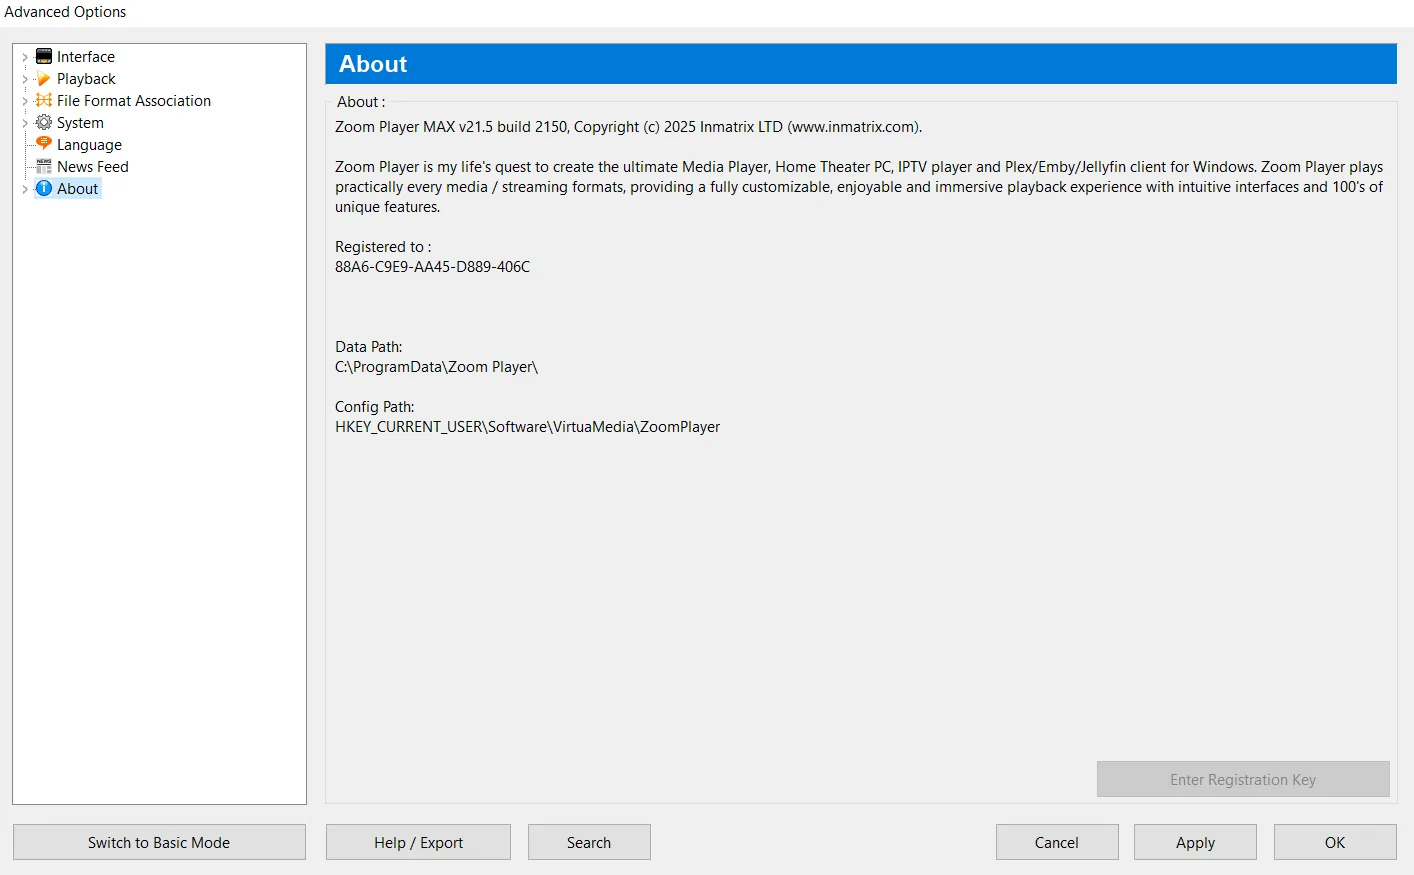Expand the System tree node
The image size is (1414, 875).
25,123
